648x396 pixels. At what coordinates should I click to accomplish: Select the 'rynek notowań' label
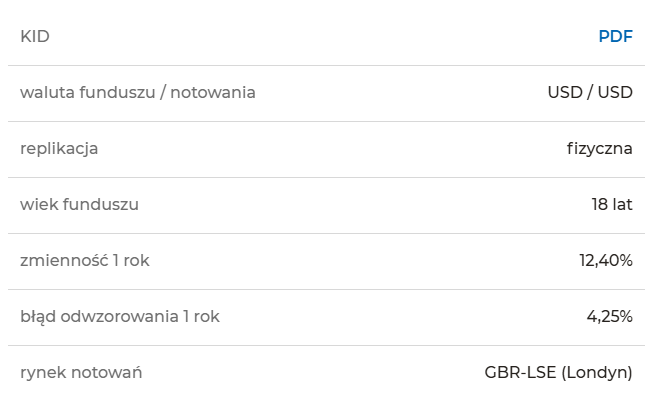point(81,372)
